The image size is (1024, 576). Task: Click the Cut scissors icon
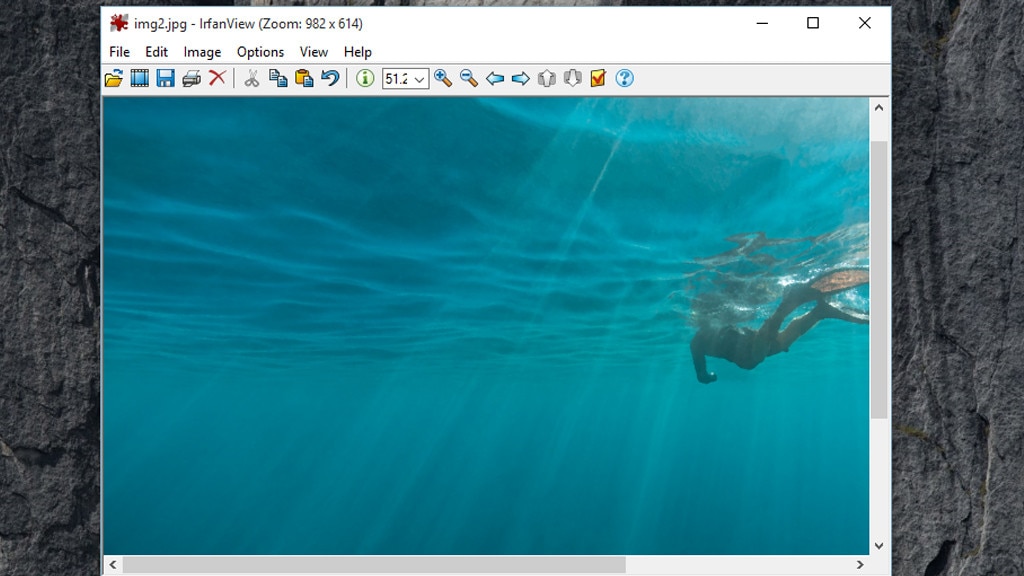click(x=252, y=78)
